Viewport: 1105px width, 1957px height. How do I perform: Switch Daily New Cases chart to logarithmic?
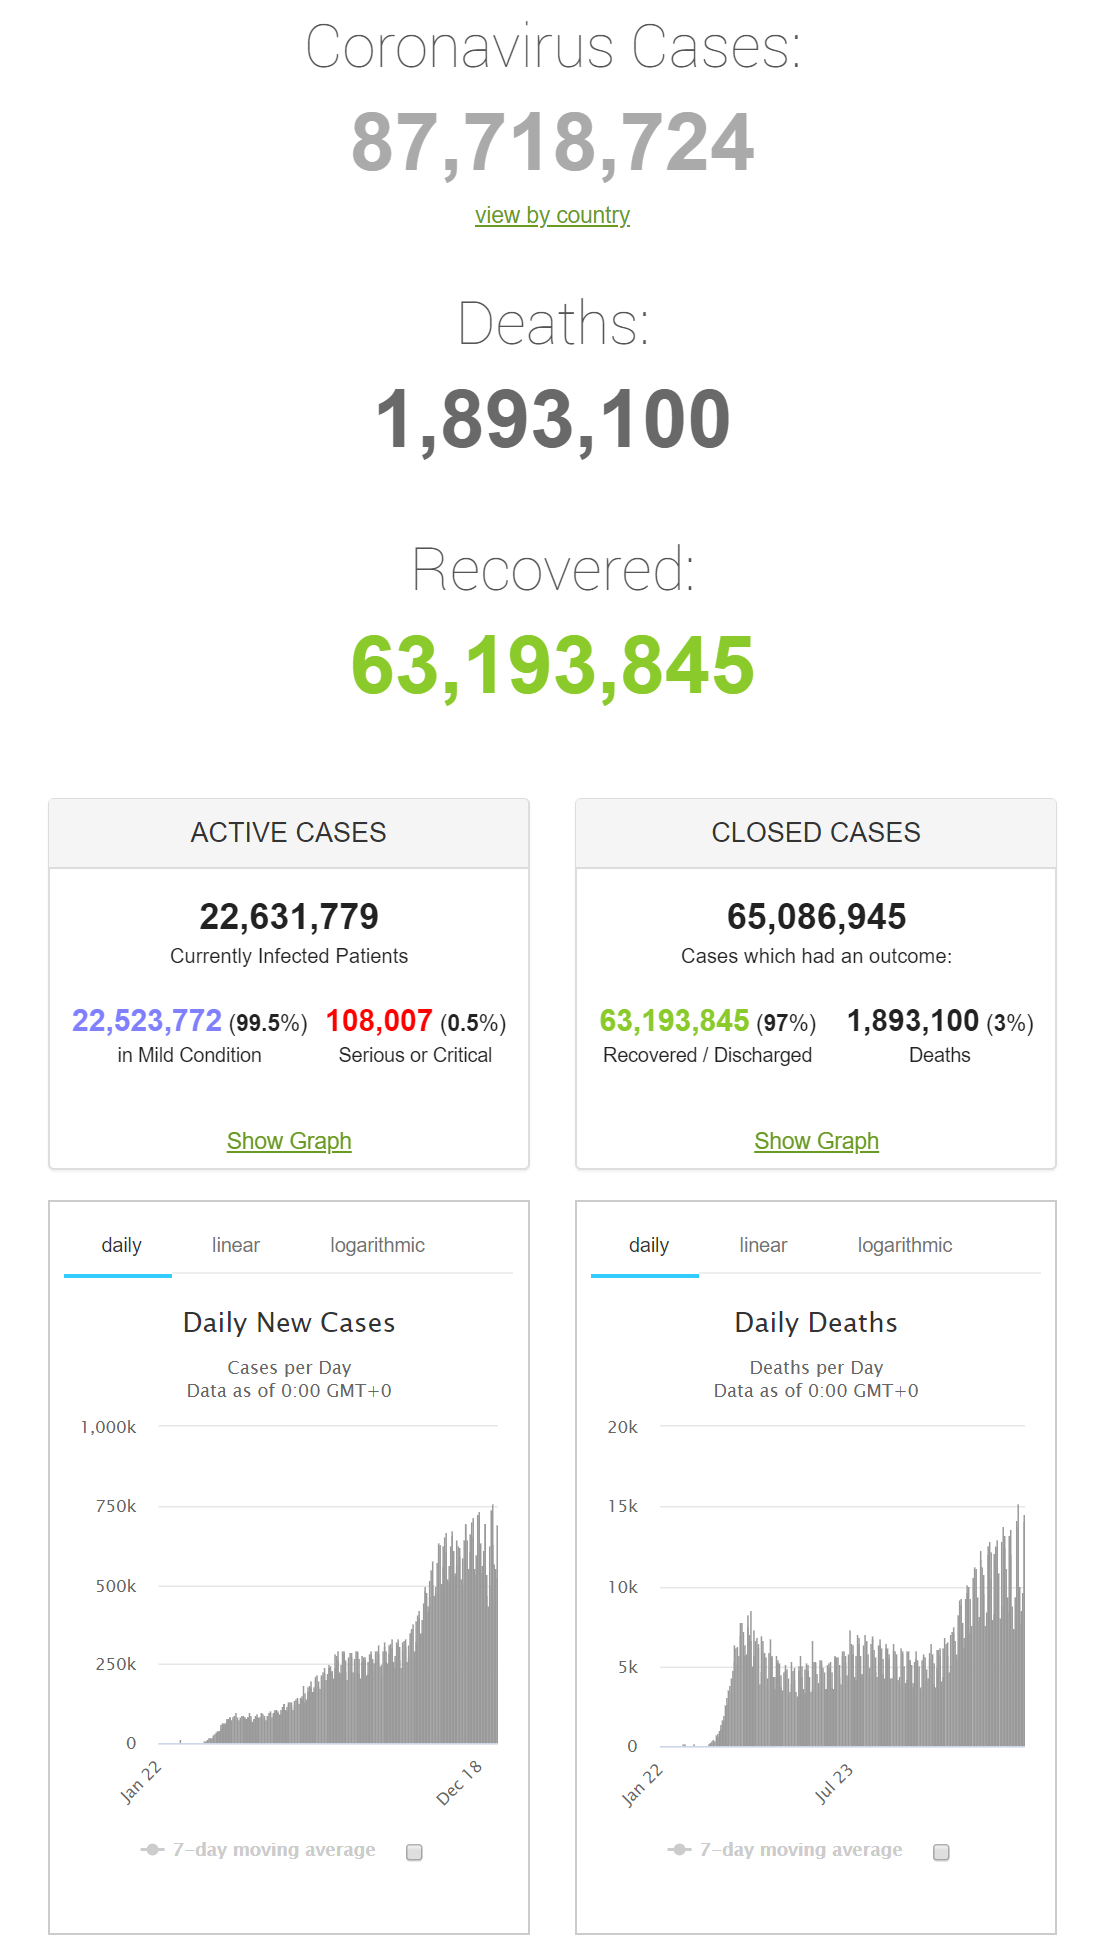pos(377,1246)
